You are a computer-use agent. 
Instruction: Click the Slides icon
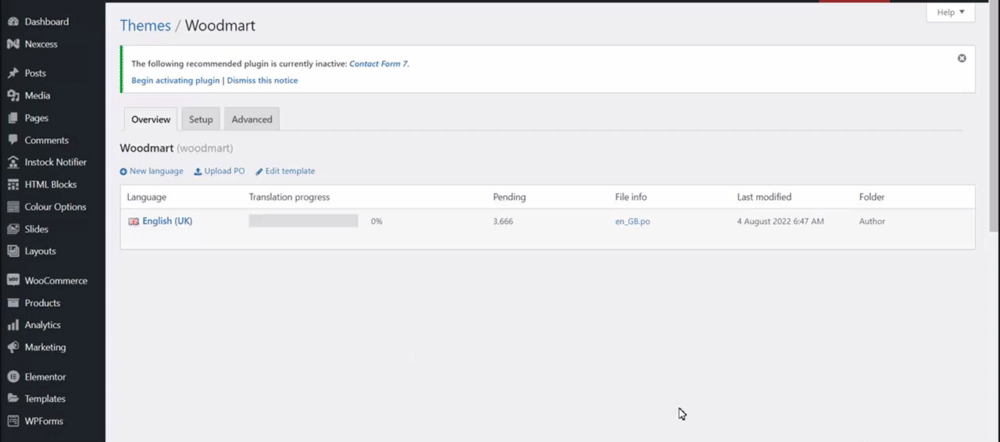pos(13,229)
